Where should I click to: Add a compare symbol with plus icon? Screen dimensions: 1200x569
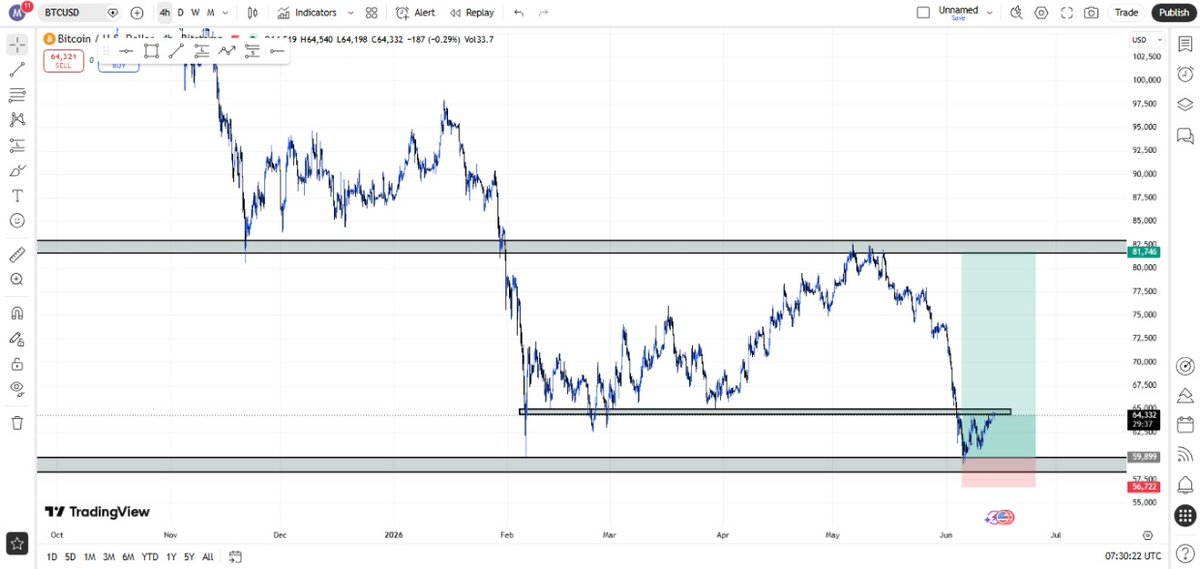click(137, 13)
